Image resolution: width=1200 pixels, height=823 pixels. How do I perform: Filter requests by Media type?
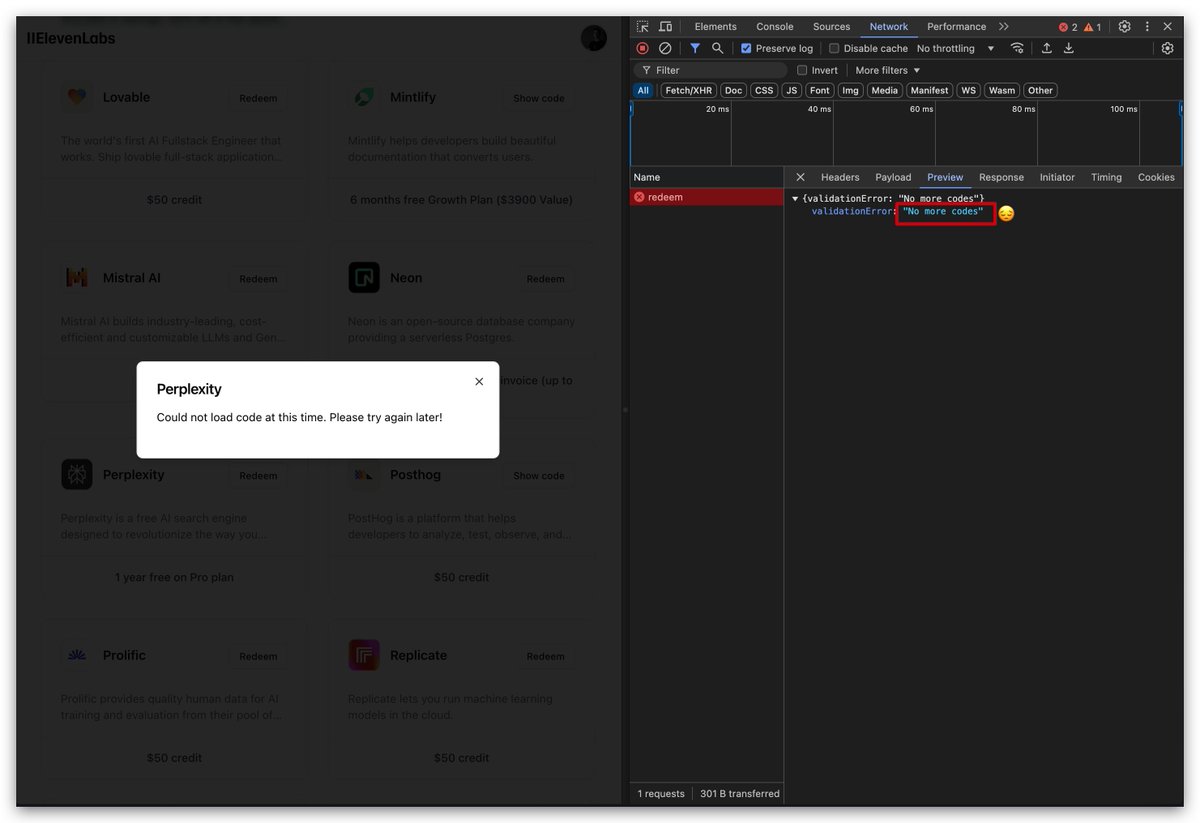[884, 90]
